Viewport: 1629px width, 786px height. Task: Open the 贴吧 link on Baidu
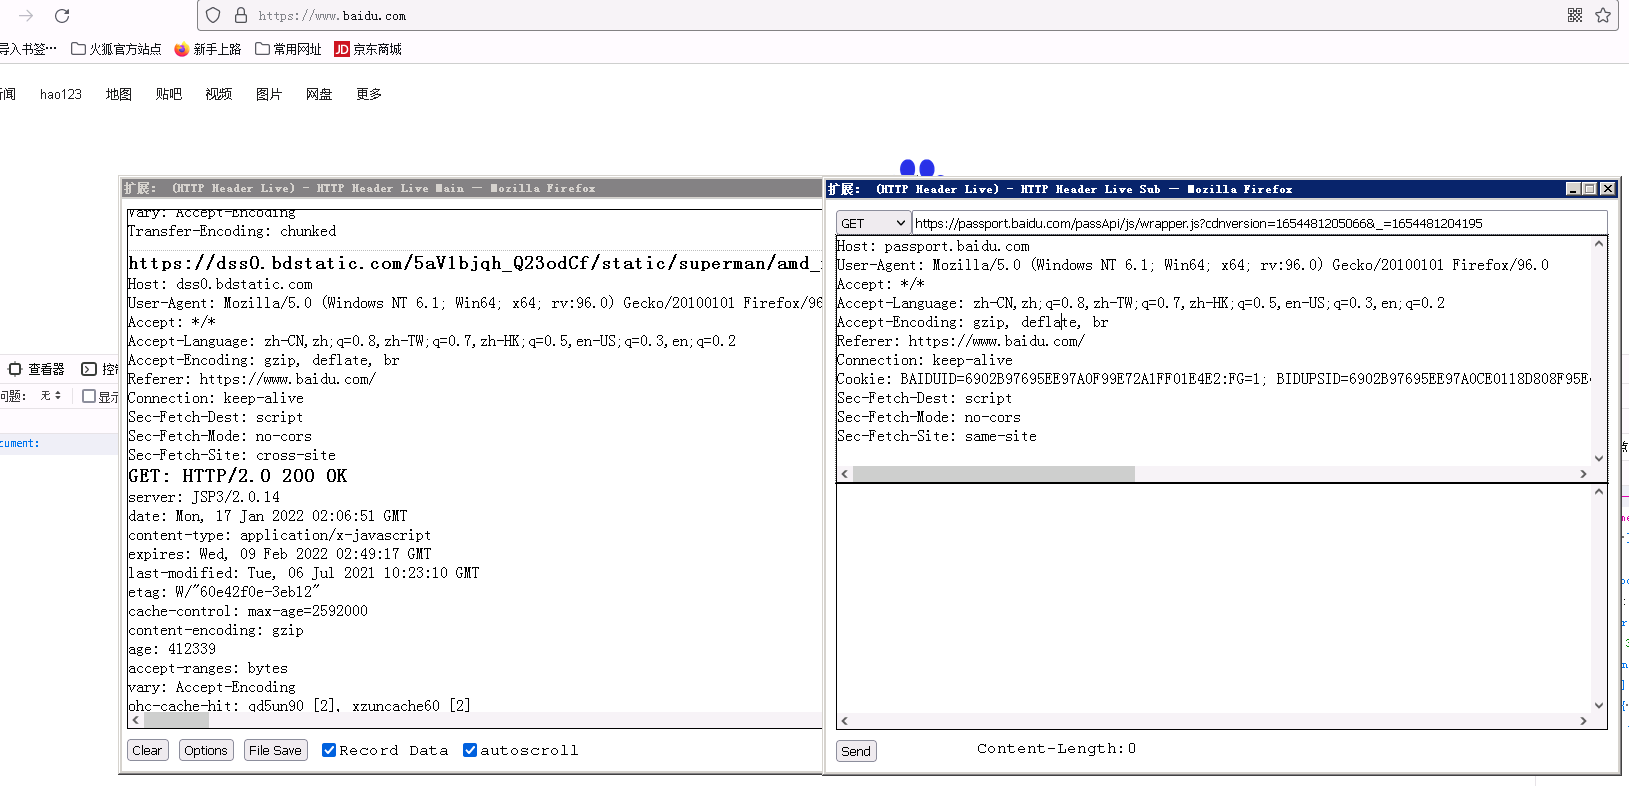coord(169,94)
